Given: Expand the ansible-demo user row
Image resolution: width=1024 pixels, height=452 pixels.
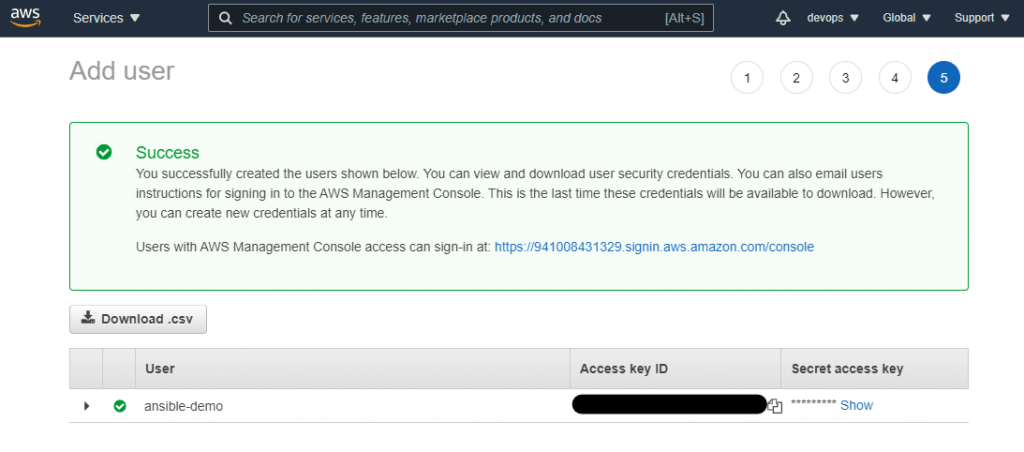Looking at the screenshot, I should pyautogui.click(x=86, y=406).
